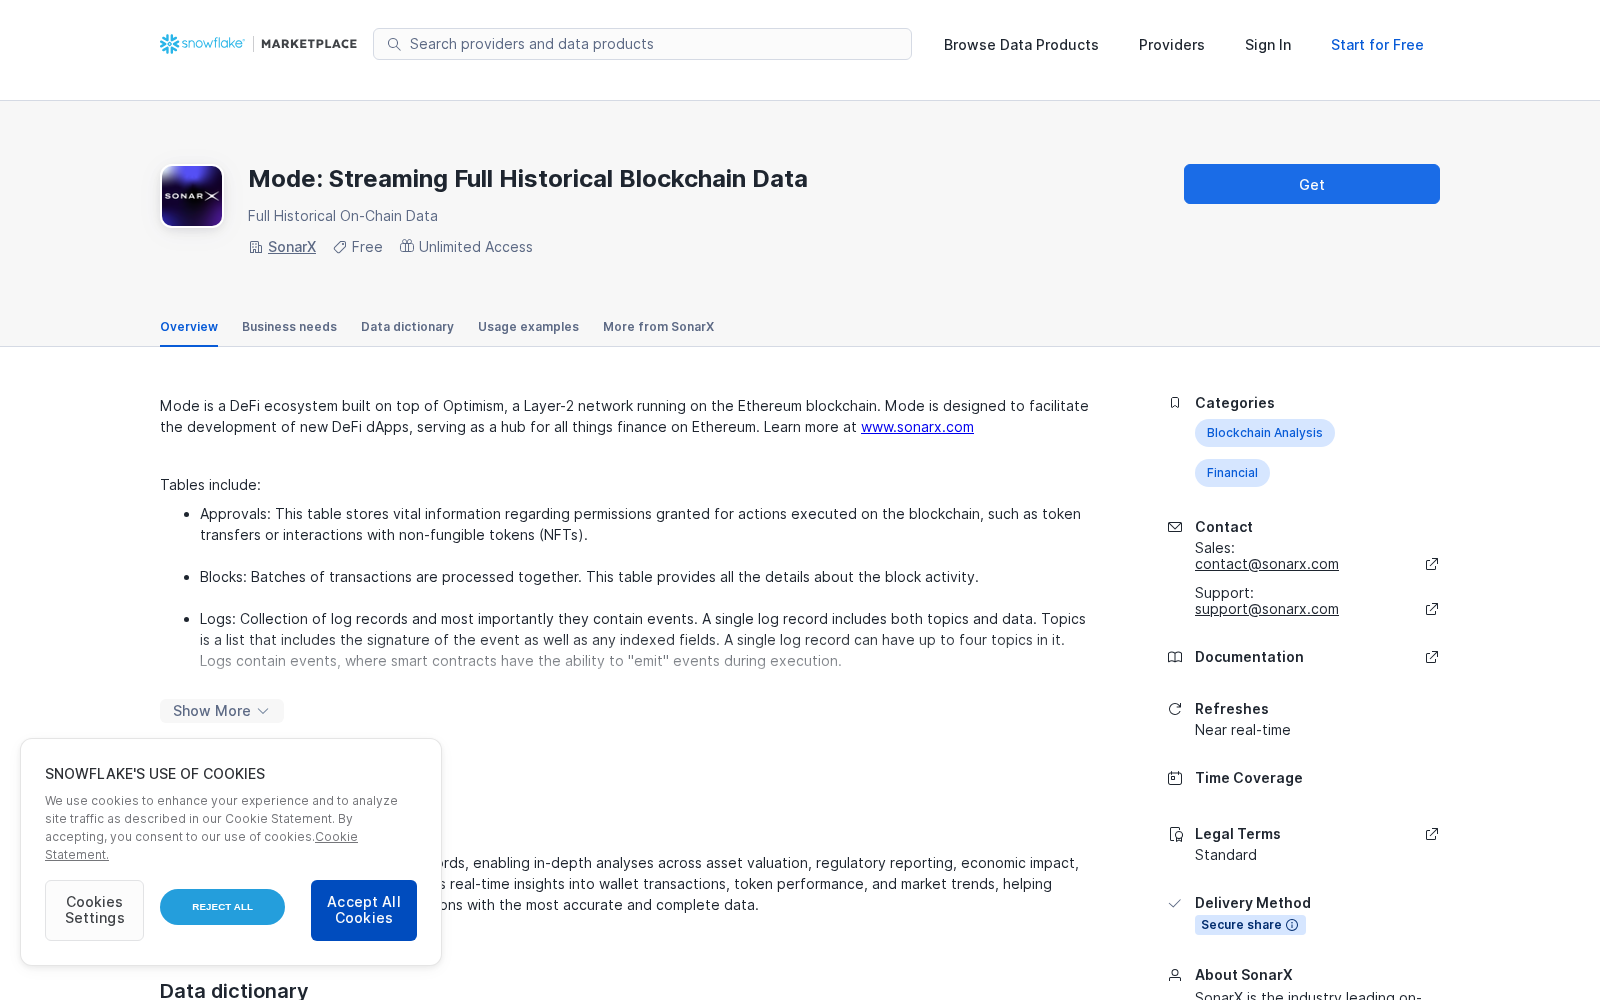The image size is (1600, 1000).
Task: Click the Full Historical On-Chain Data subtitle
Action: [x=343, y=216]
